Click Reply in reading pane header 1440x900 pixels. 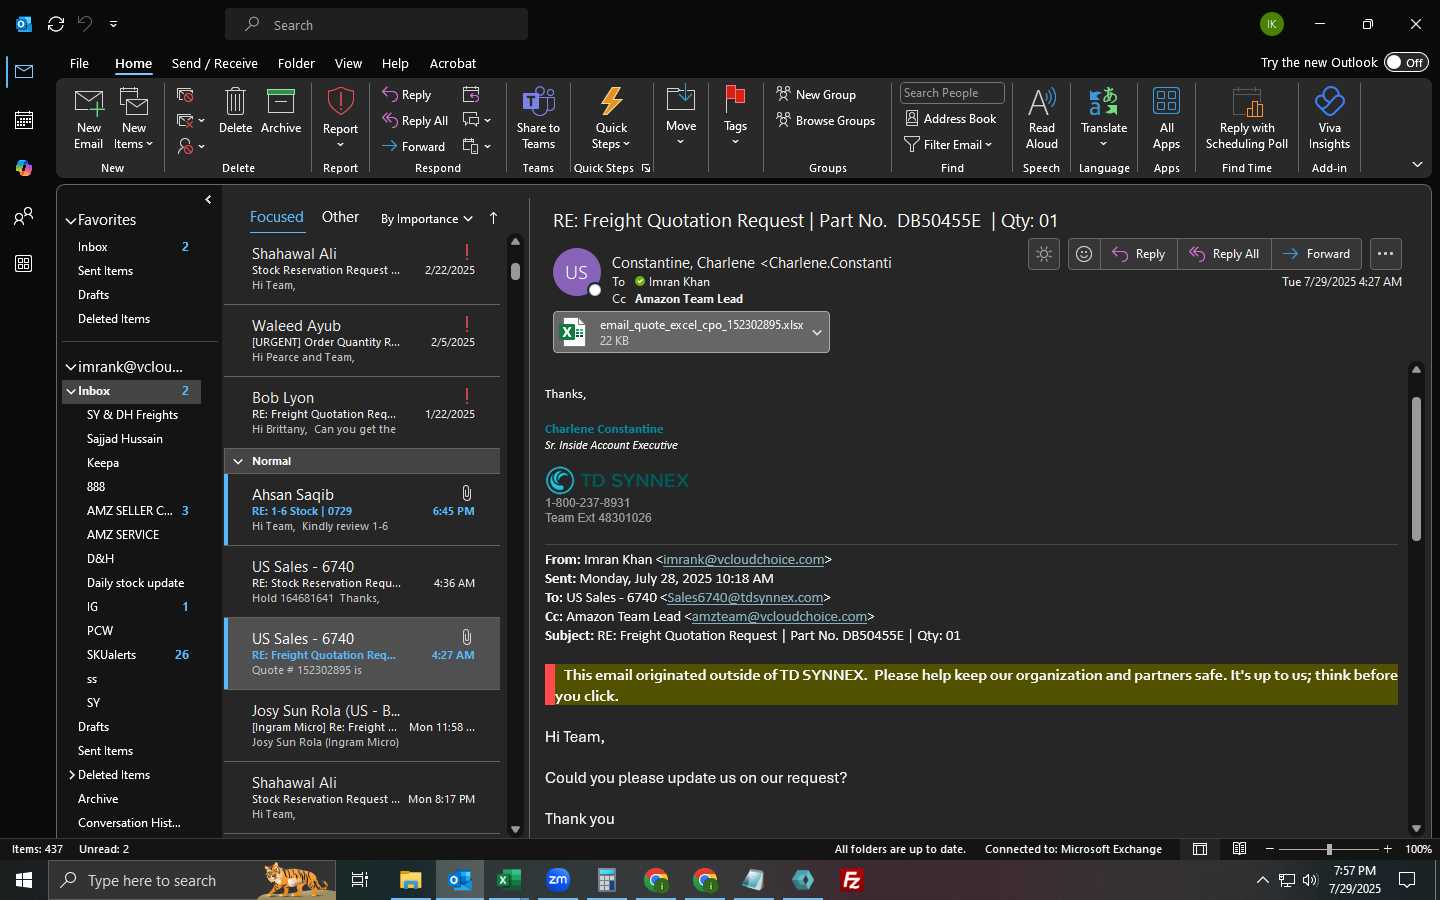coord(1139,254)
